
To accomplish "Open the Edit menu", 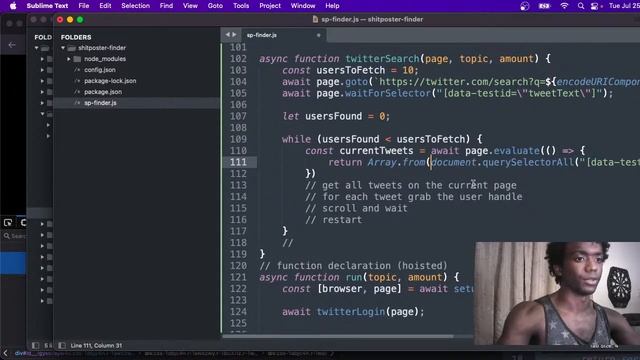I will 105,6.
